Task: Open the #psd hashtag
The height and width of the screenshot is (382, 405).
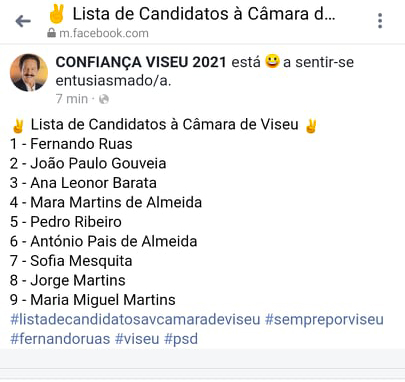Action: (181, 339)
